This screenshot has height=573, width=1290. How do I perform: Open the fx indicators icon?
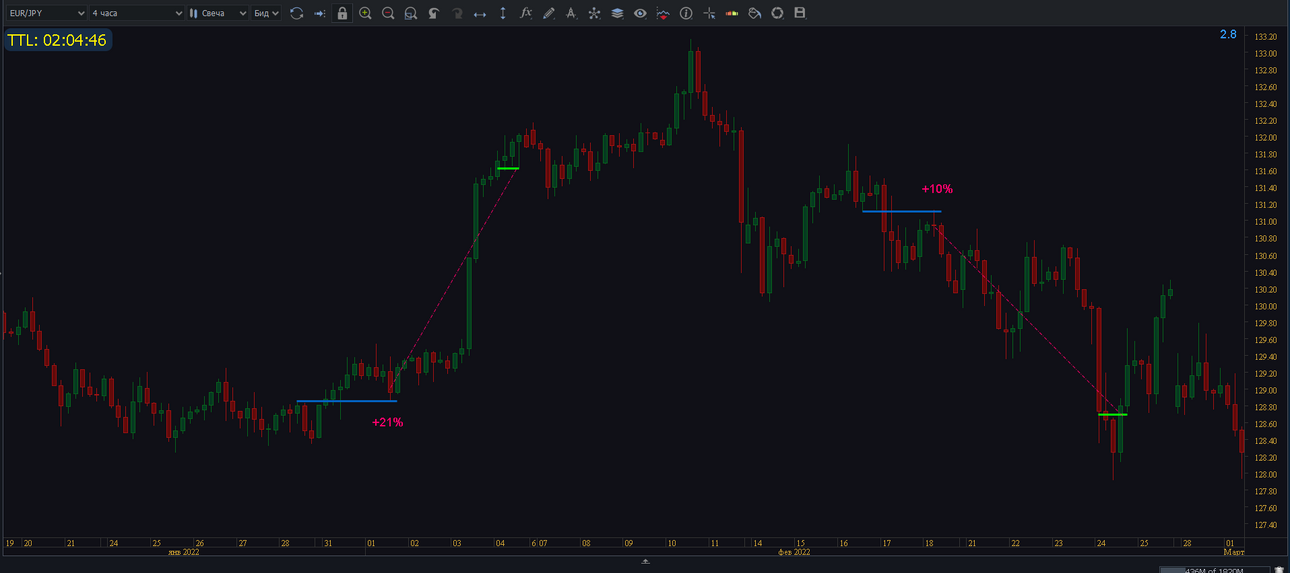526,13
